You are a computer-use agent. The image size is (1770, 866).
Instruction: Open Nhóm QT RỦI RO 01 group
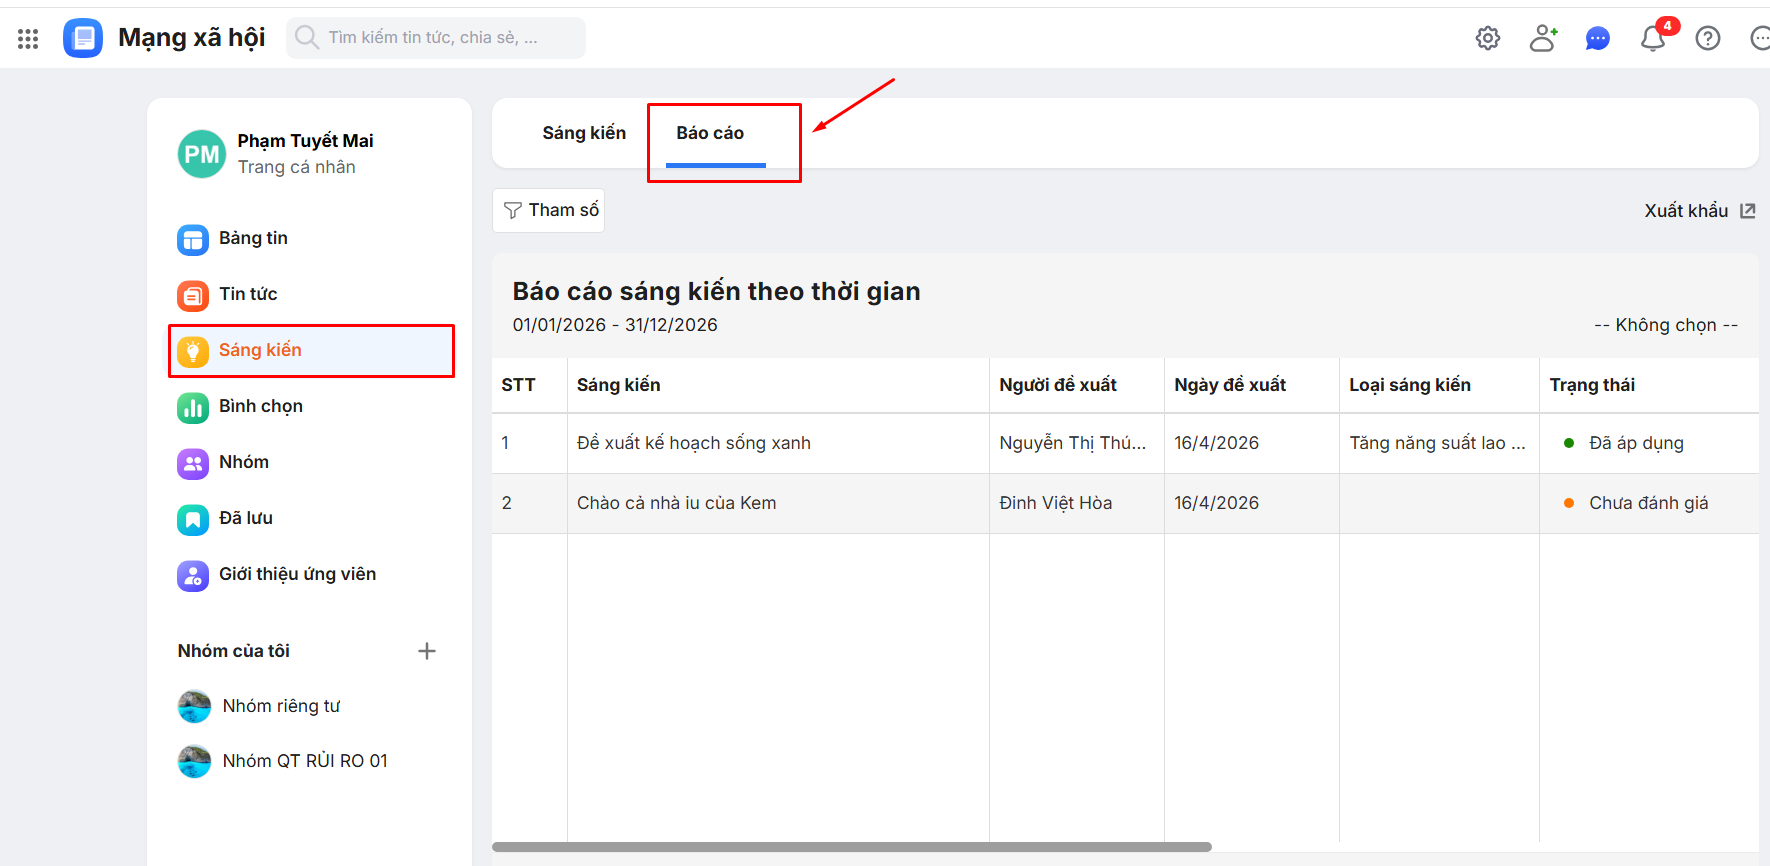(x=304, y=761)
